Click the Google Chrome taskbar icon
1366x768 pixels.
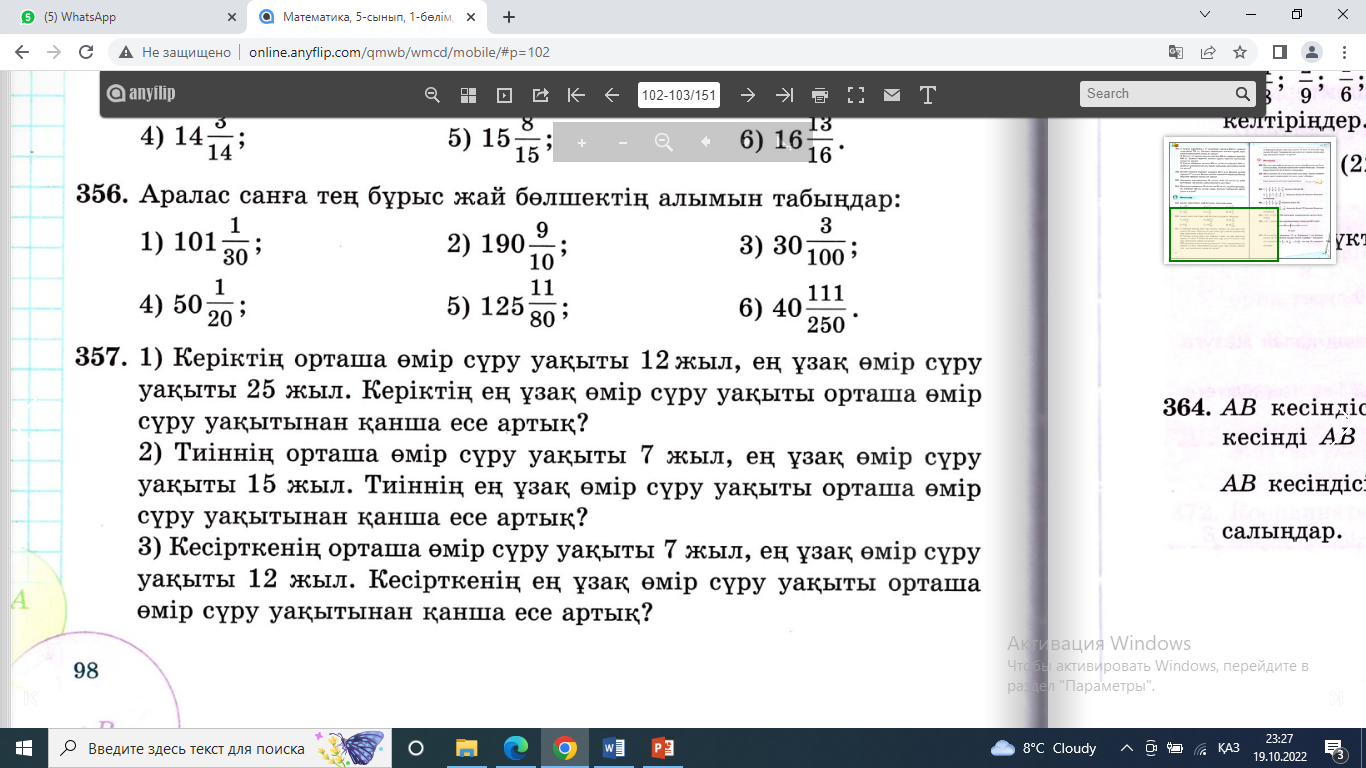click(565, 748)
